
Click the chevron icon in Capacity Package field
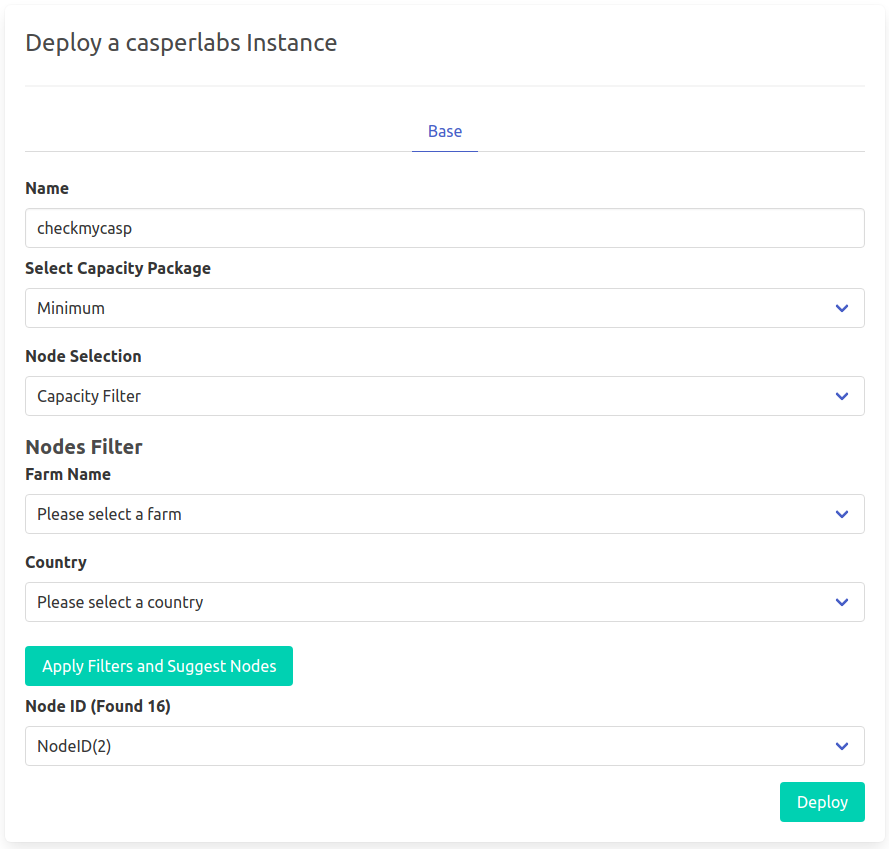click(842, 308)
